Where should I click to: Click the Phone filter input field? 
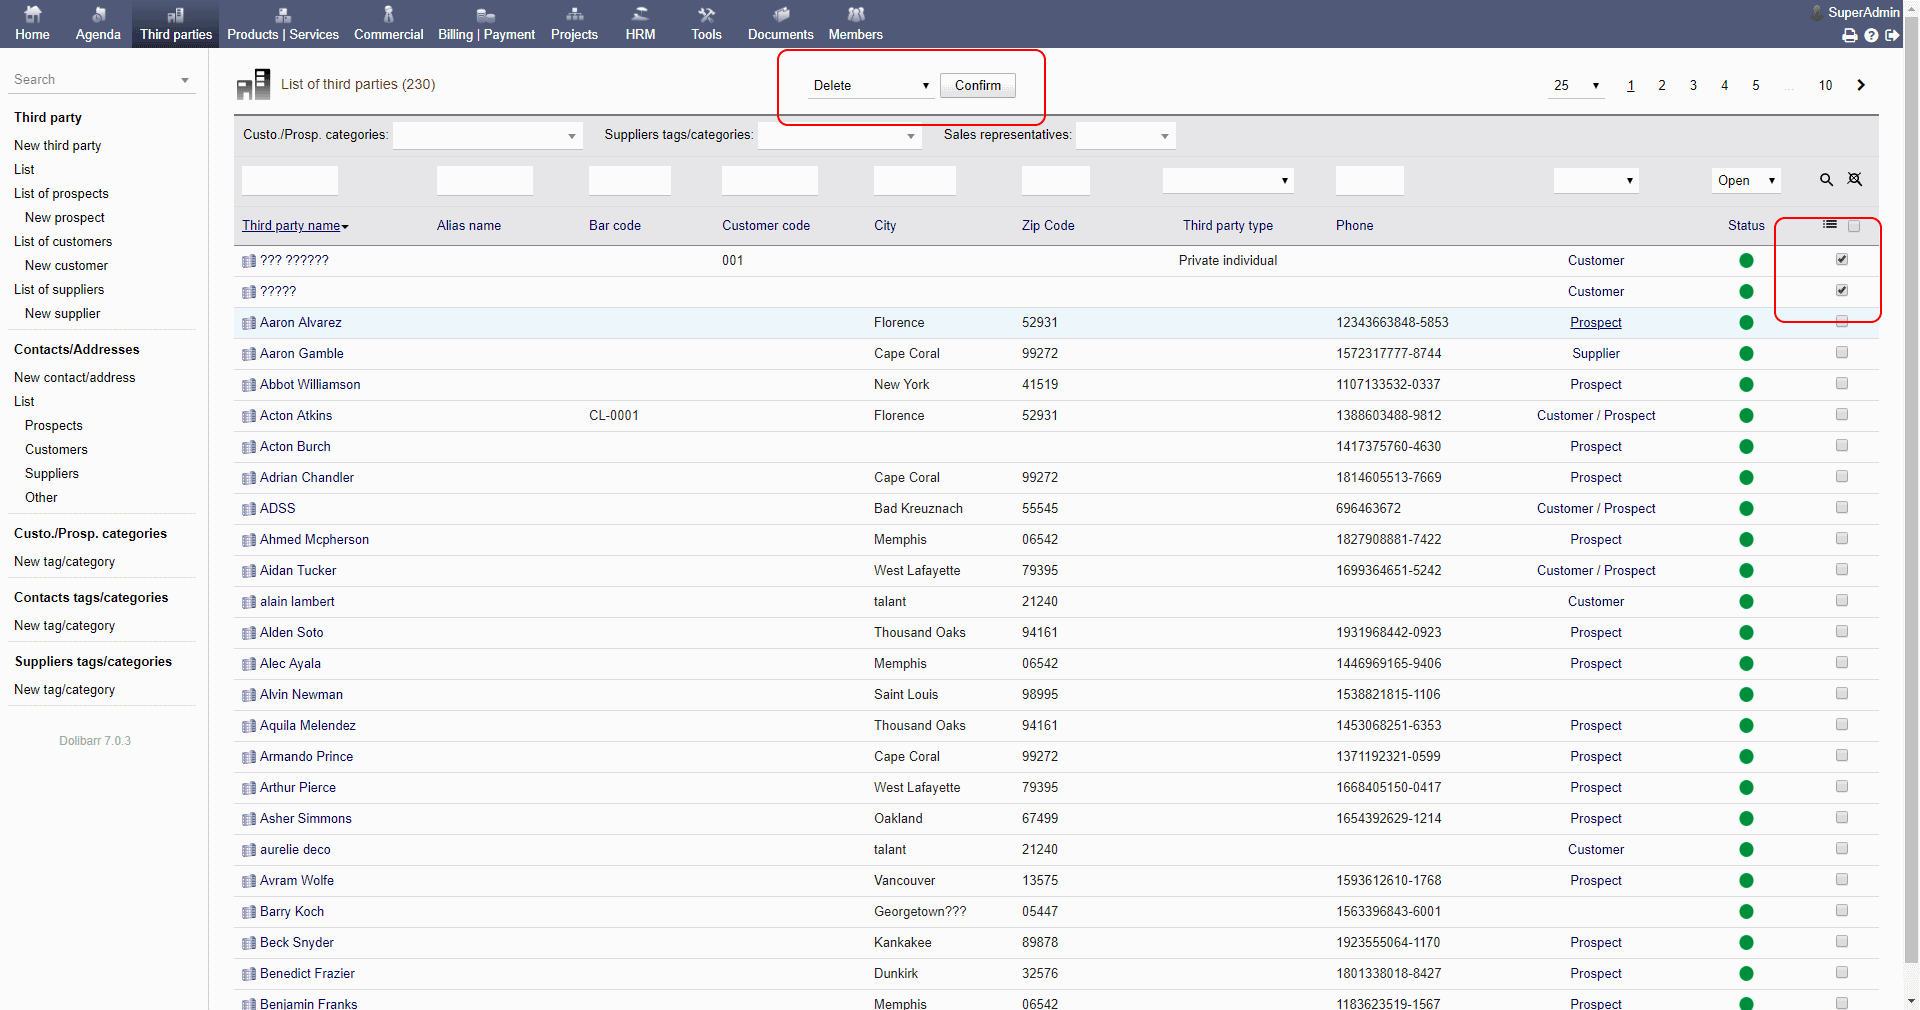[x=1370, y=180]
